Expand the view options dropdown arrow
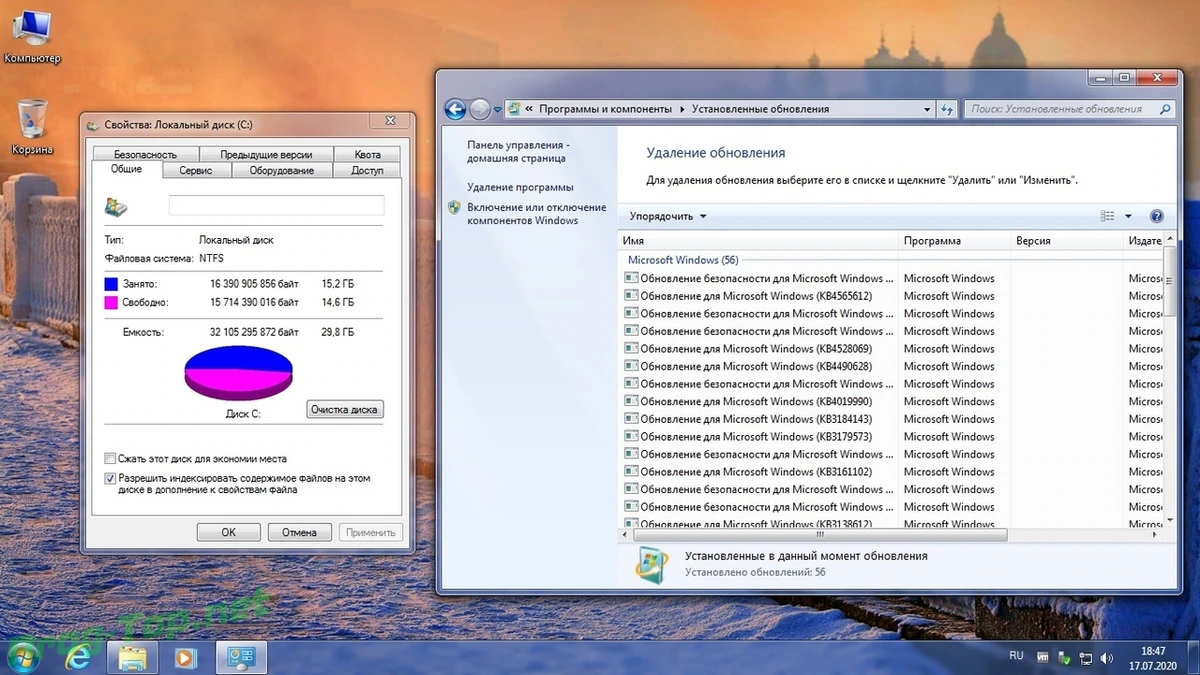Screen dimensions: 1200x675 pyautogui.click(x=1128, y=216)
